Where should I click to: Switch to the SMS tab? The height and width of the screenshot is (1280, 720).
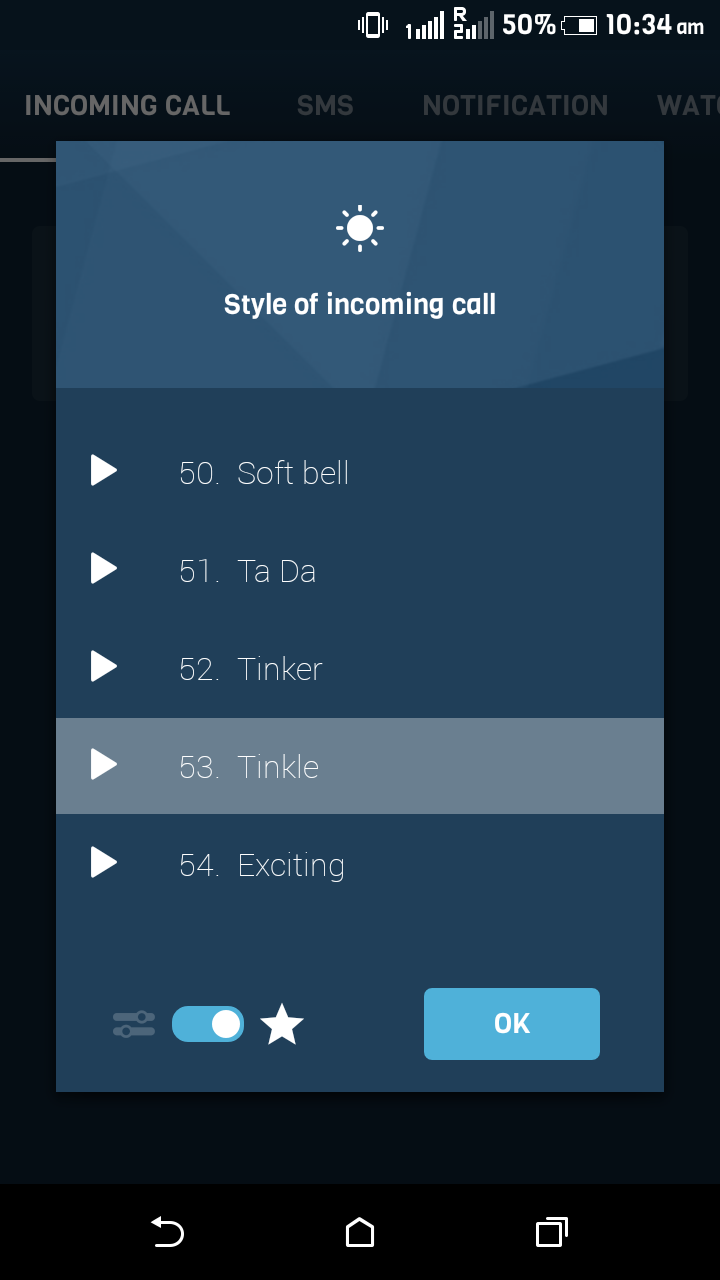pyautogui.click(x=325, y=106)
